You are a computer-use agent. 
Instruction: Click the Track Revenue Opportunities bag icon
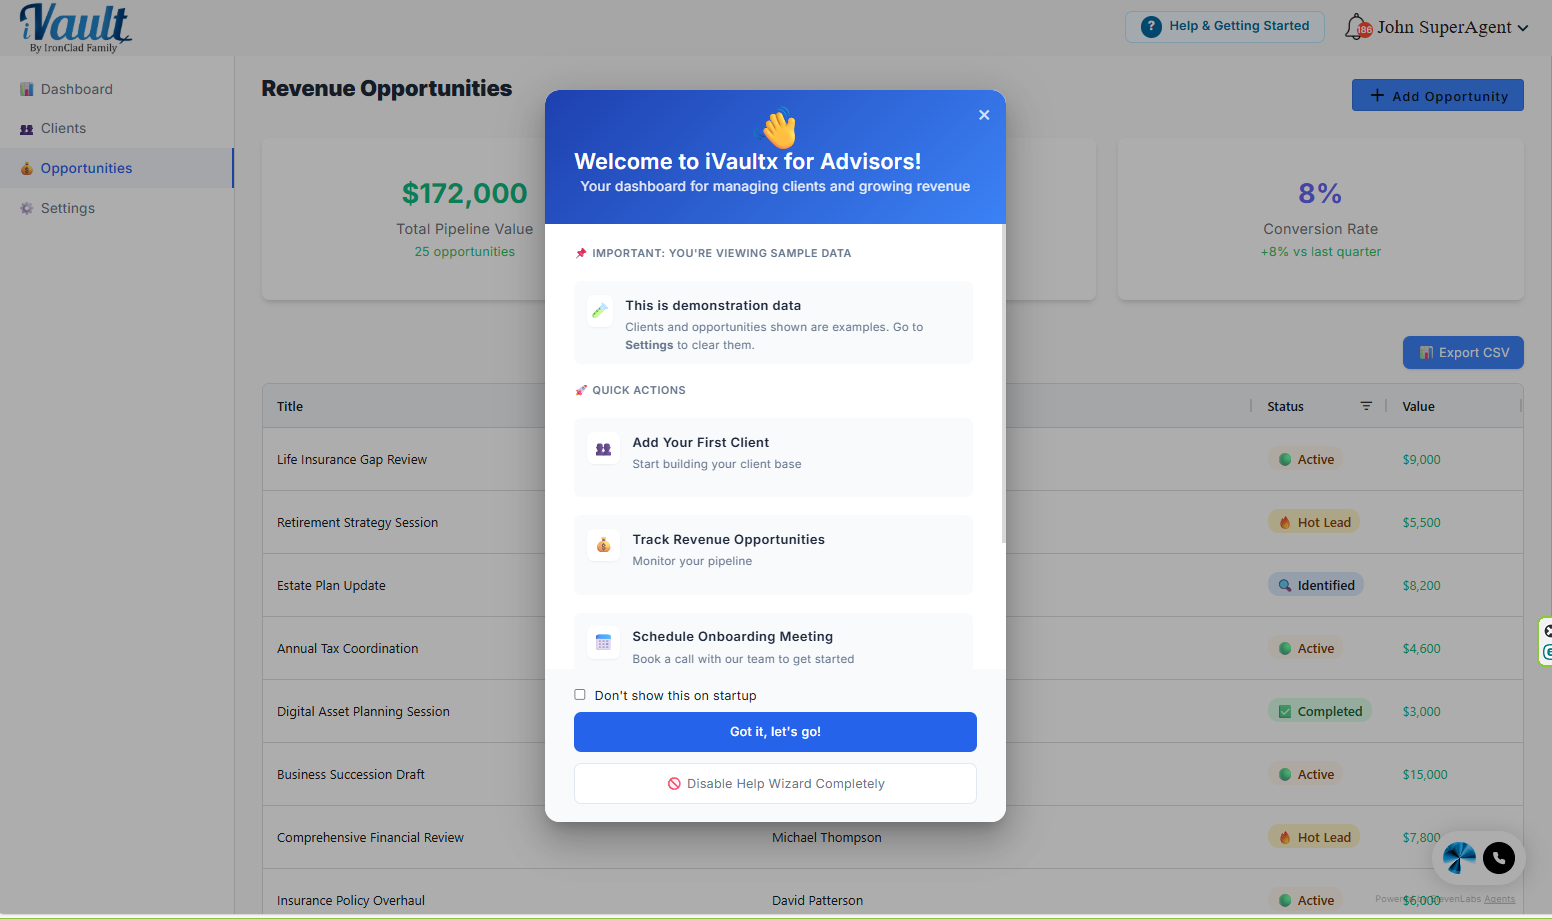pyautogui.click(x=603, y=545)
